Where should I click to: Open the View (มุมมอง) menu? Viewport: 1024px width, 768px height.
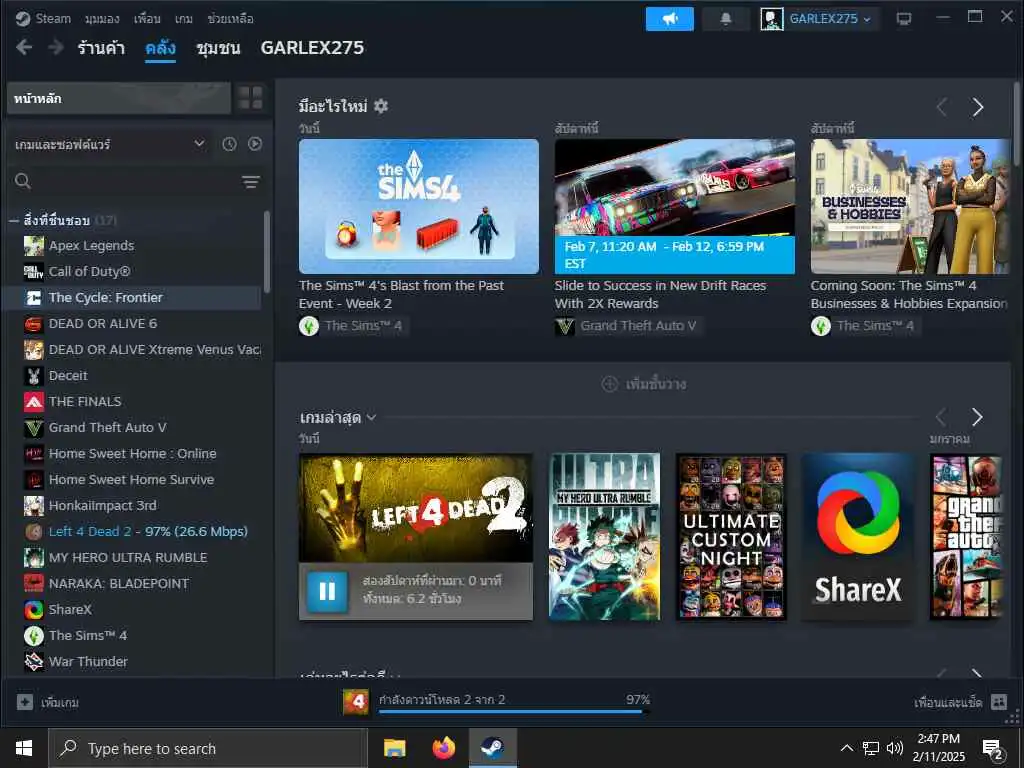coord(102,19)
